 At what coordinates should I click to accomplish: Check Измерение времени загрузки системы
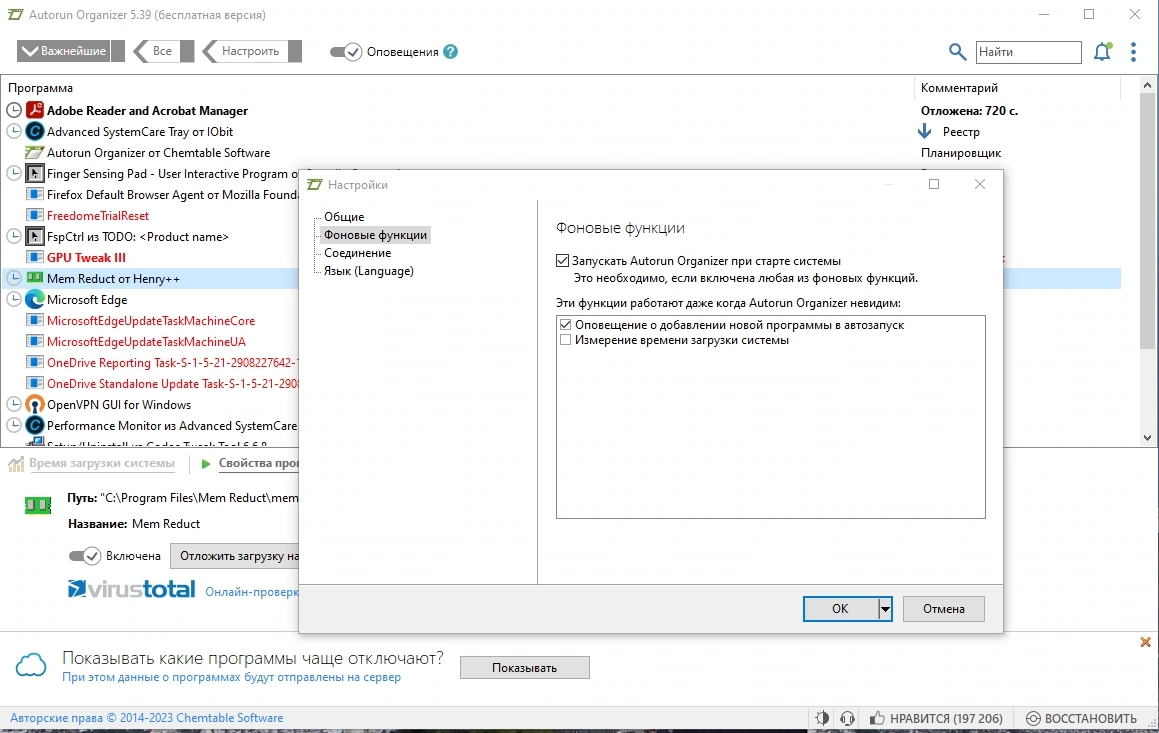565,340
